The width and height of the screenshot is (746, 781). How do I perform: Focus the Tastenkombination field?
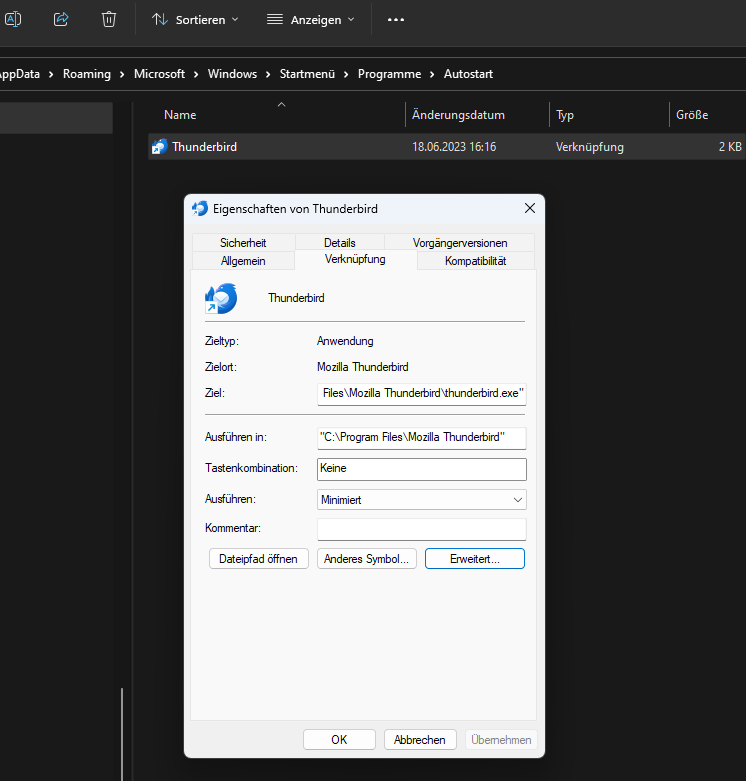[421, 469]
